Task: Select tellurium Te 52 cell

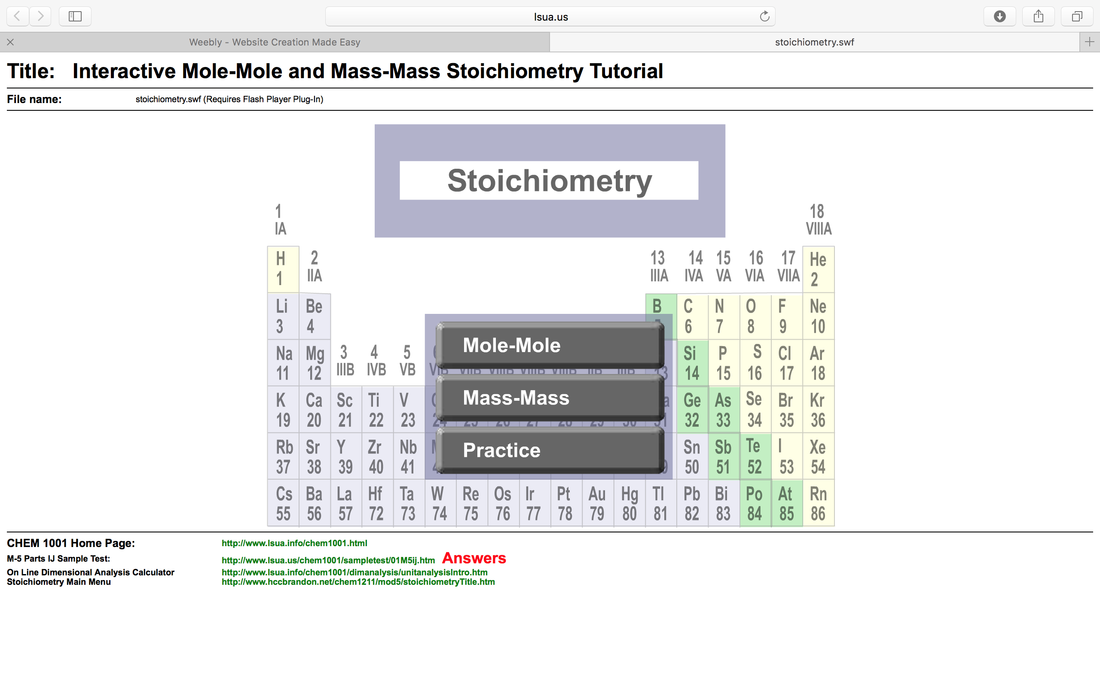Action: click(755, 456)
